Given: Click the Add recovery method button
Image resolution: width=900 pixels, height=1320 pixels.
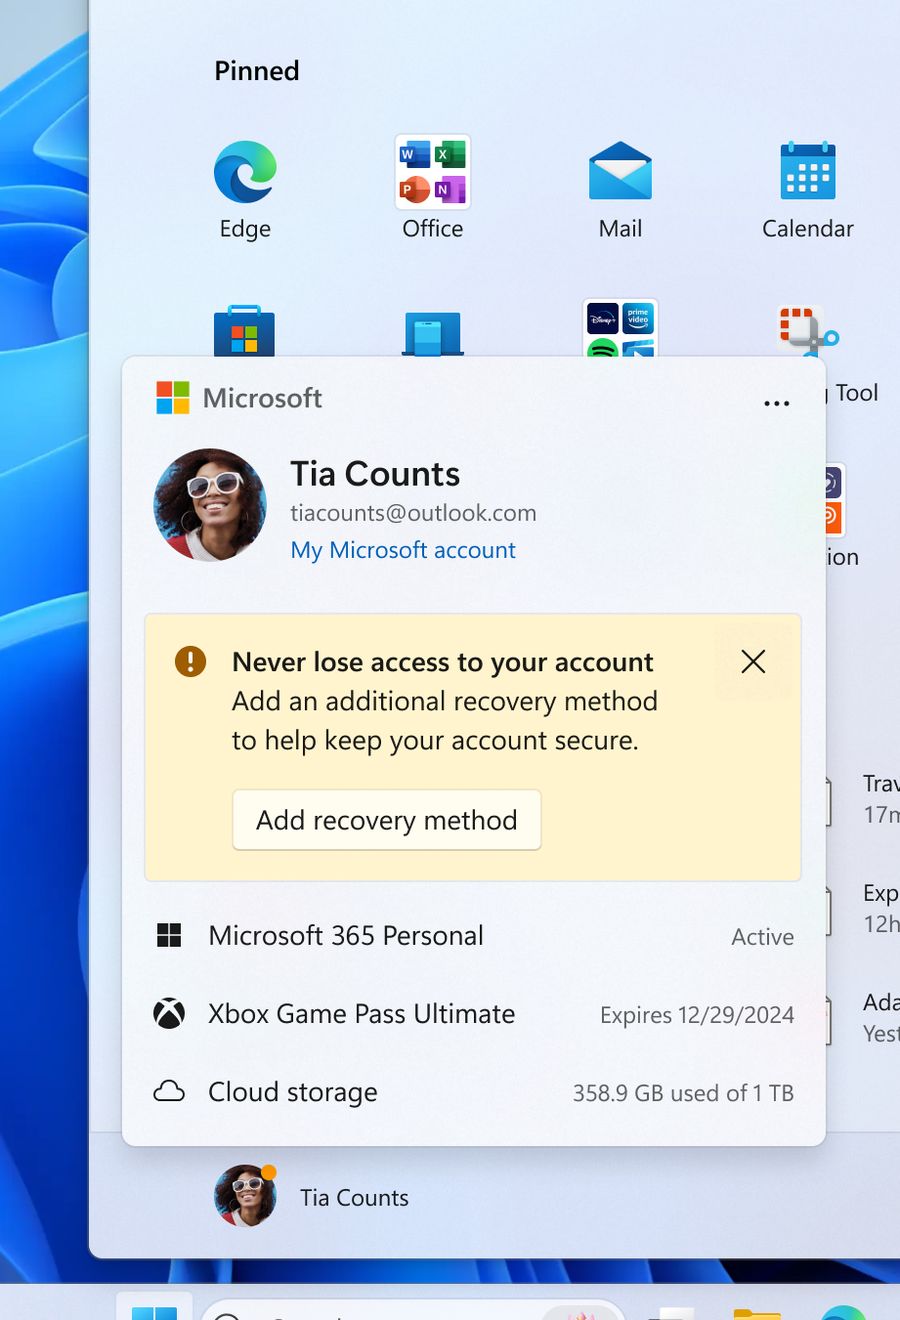Looking at the screenshot, I should click(x=387, y=820).
